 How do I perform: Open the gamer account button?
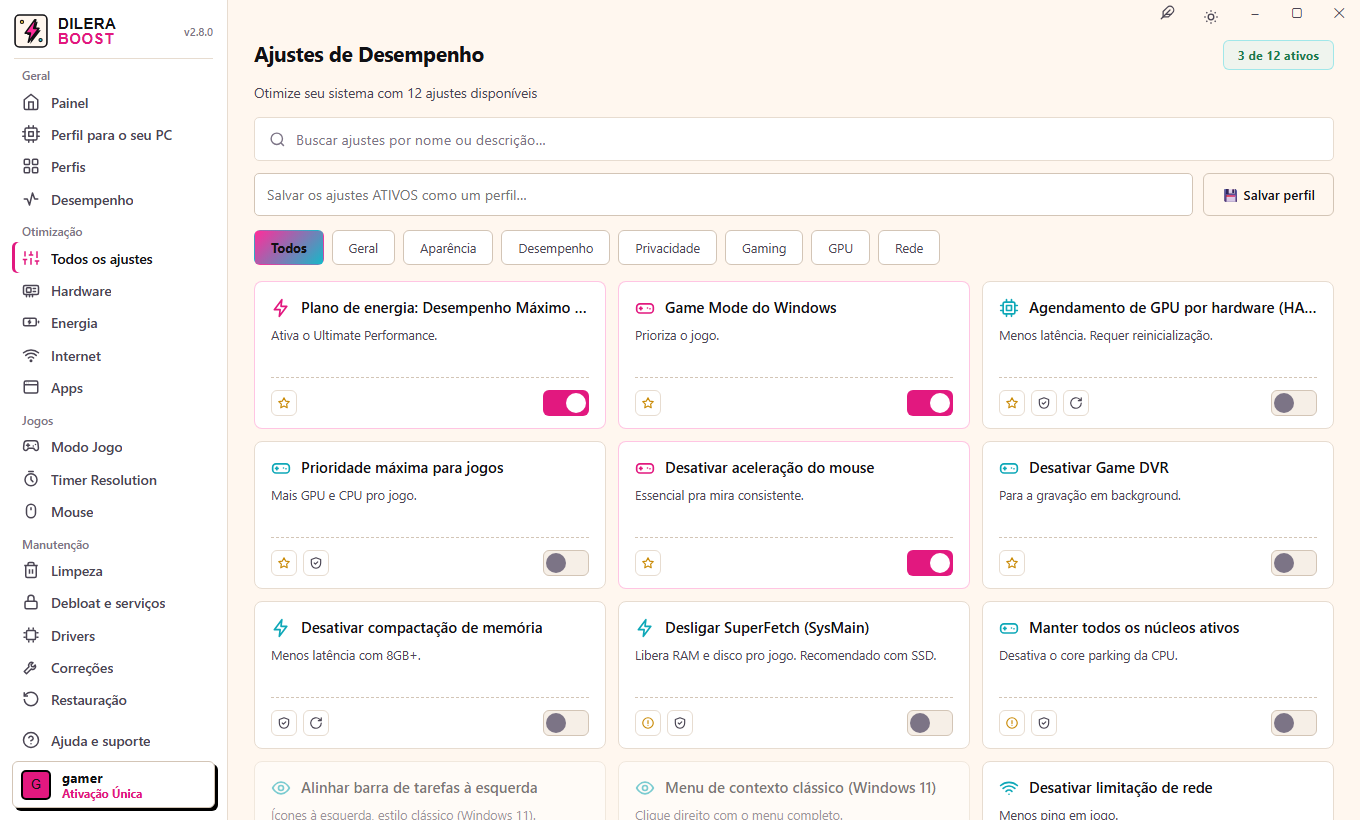[x=114, y=785]
